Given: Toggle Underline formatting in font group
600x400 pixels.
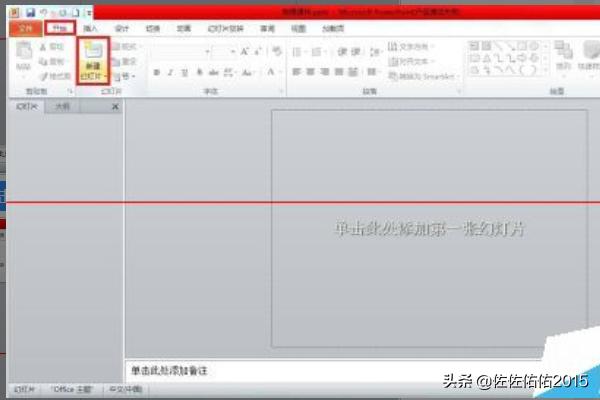Looking at the screenshot, I should tap(184, 73).
